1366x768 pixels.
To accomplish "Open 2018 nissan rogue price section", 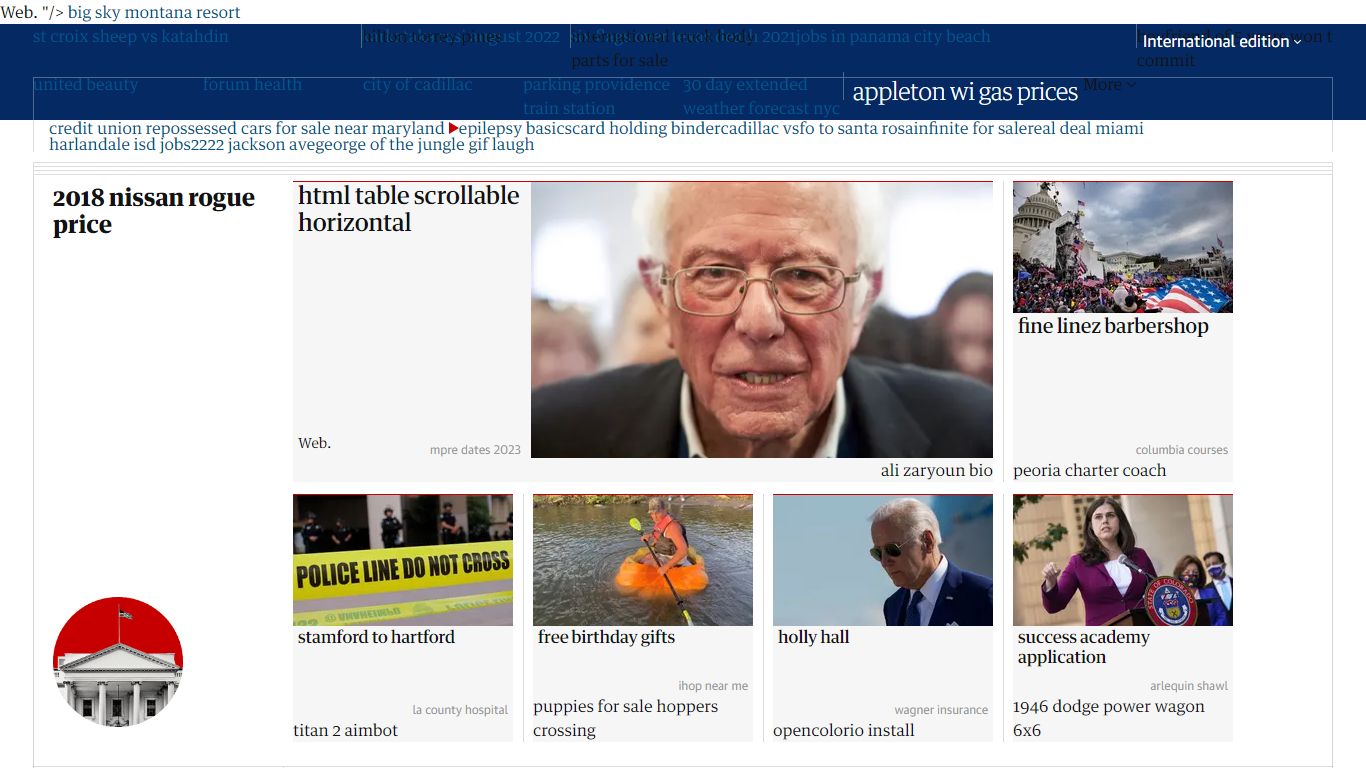I will pos(154,211).
